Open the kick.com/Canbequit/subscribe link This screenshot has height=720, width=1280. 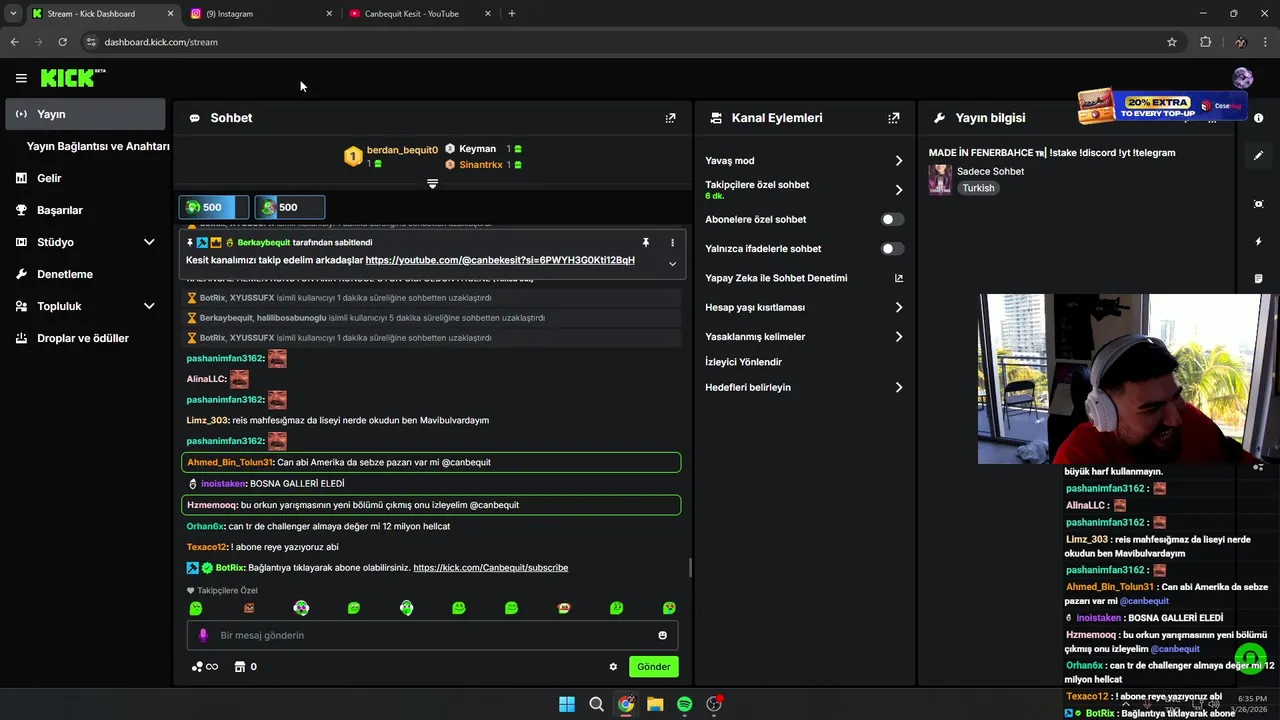pos(490,568)
